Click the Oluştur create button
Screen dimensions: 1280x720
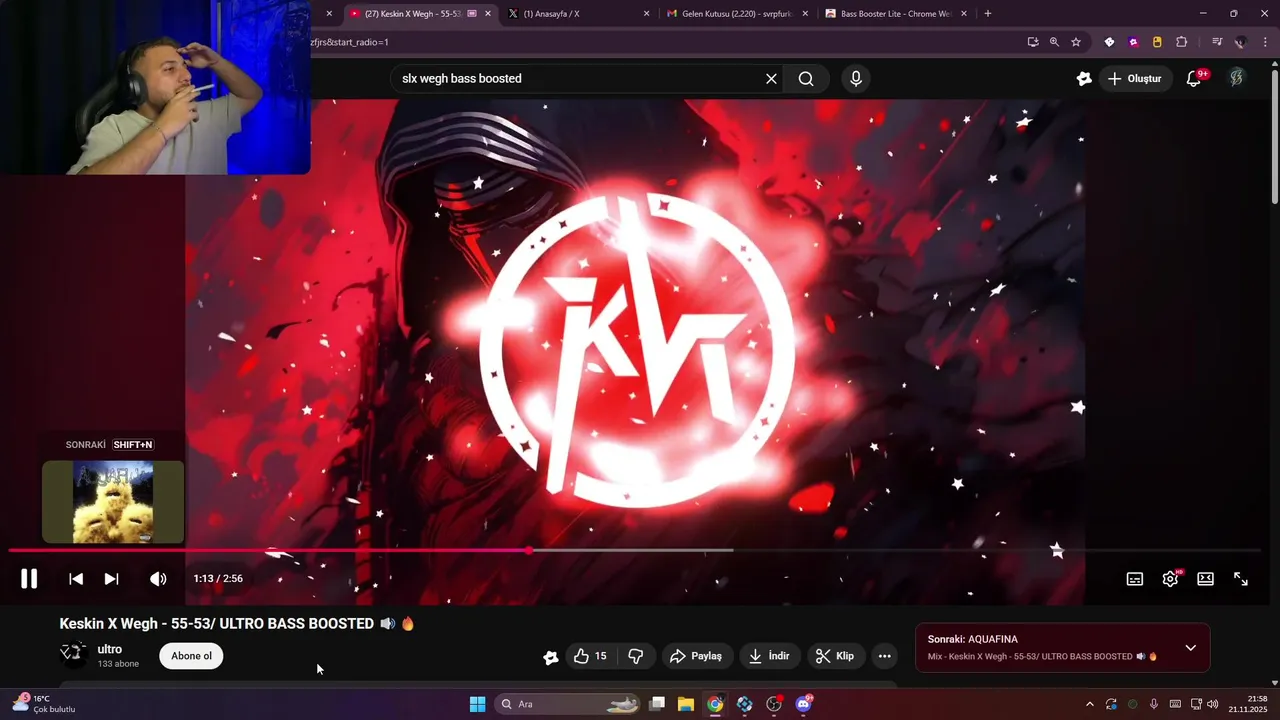tap(1135, 79)
